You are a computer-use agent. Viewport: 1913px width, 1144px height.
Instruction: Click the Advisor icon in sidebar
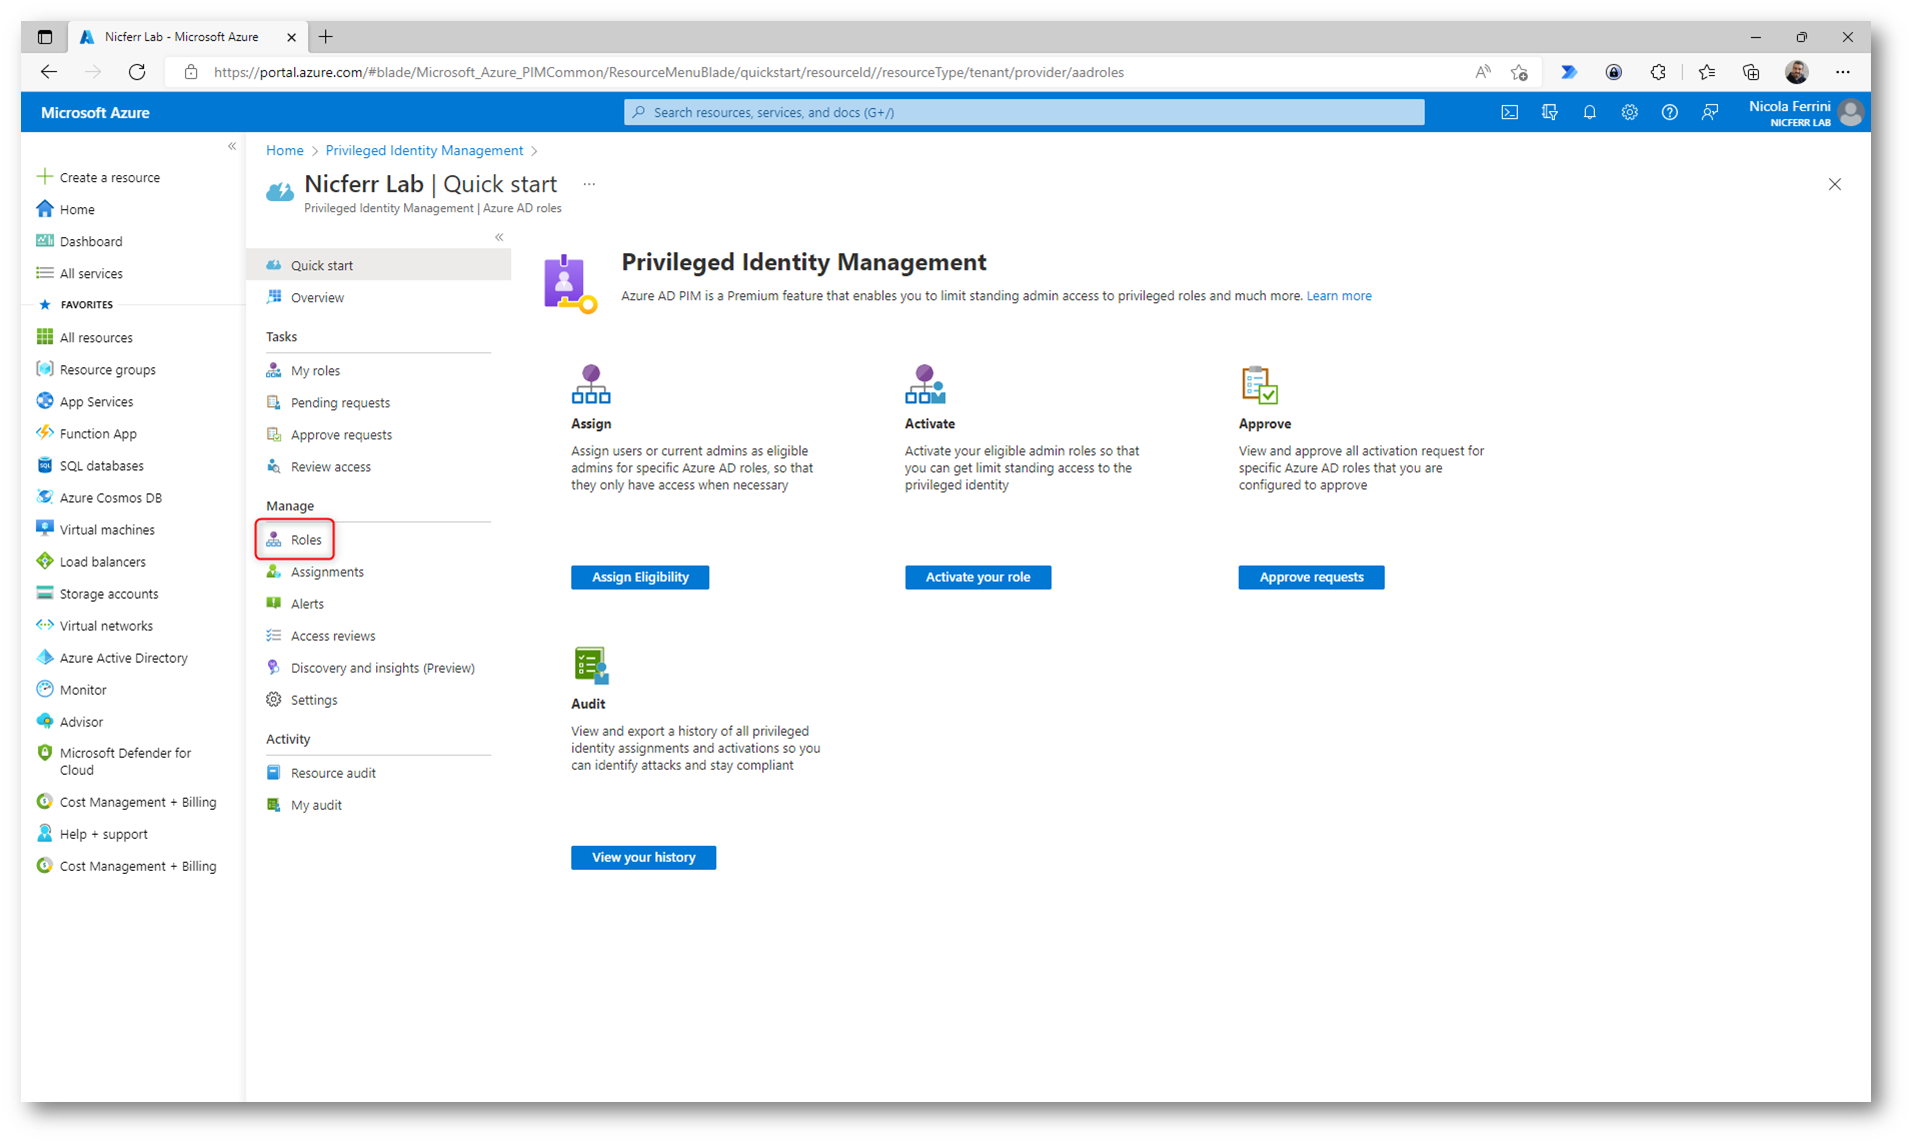[x=44, y=721]
